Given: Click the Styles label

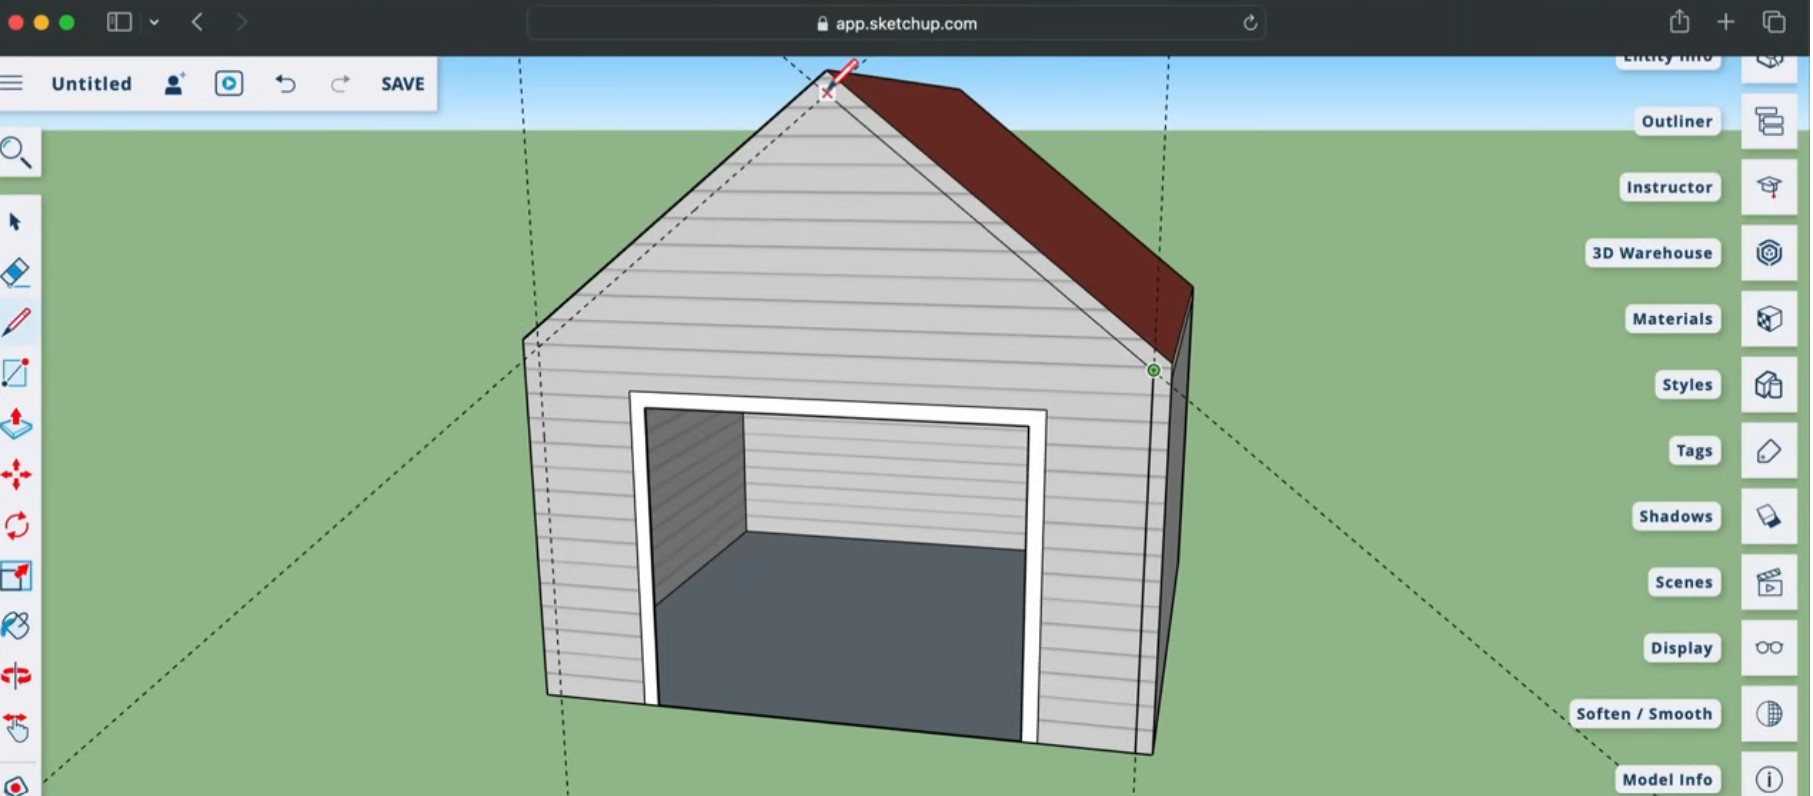Looking at the screenshot, I should (x=1687, y=385).
